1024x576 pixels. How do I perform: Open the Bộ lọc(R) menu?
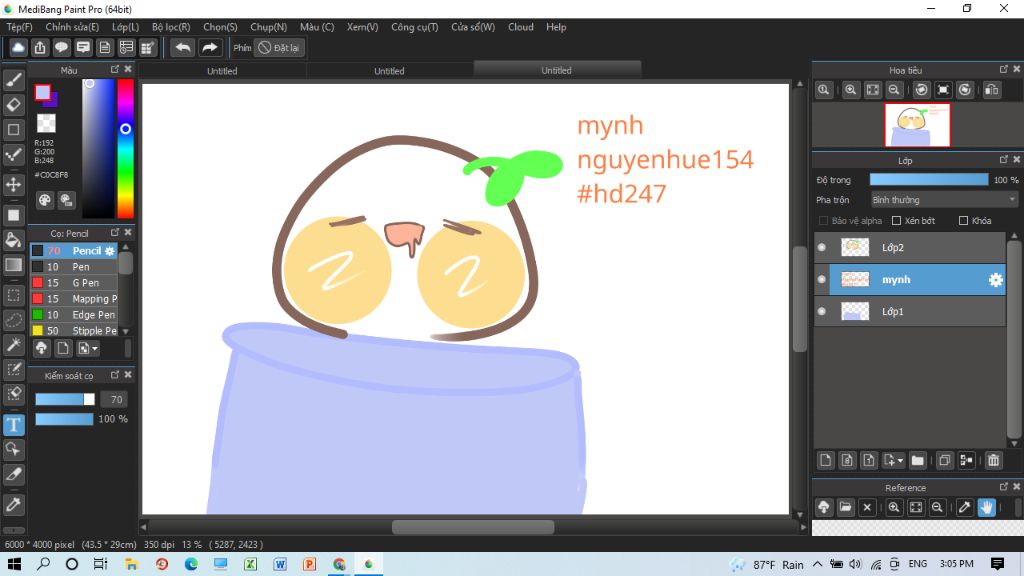[x=170, y=27]
